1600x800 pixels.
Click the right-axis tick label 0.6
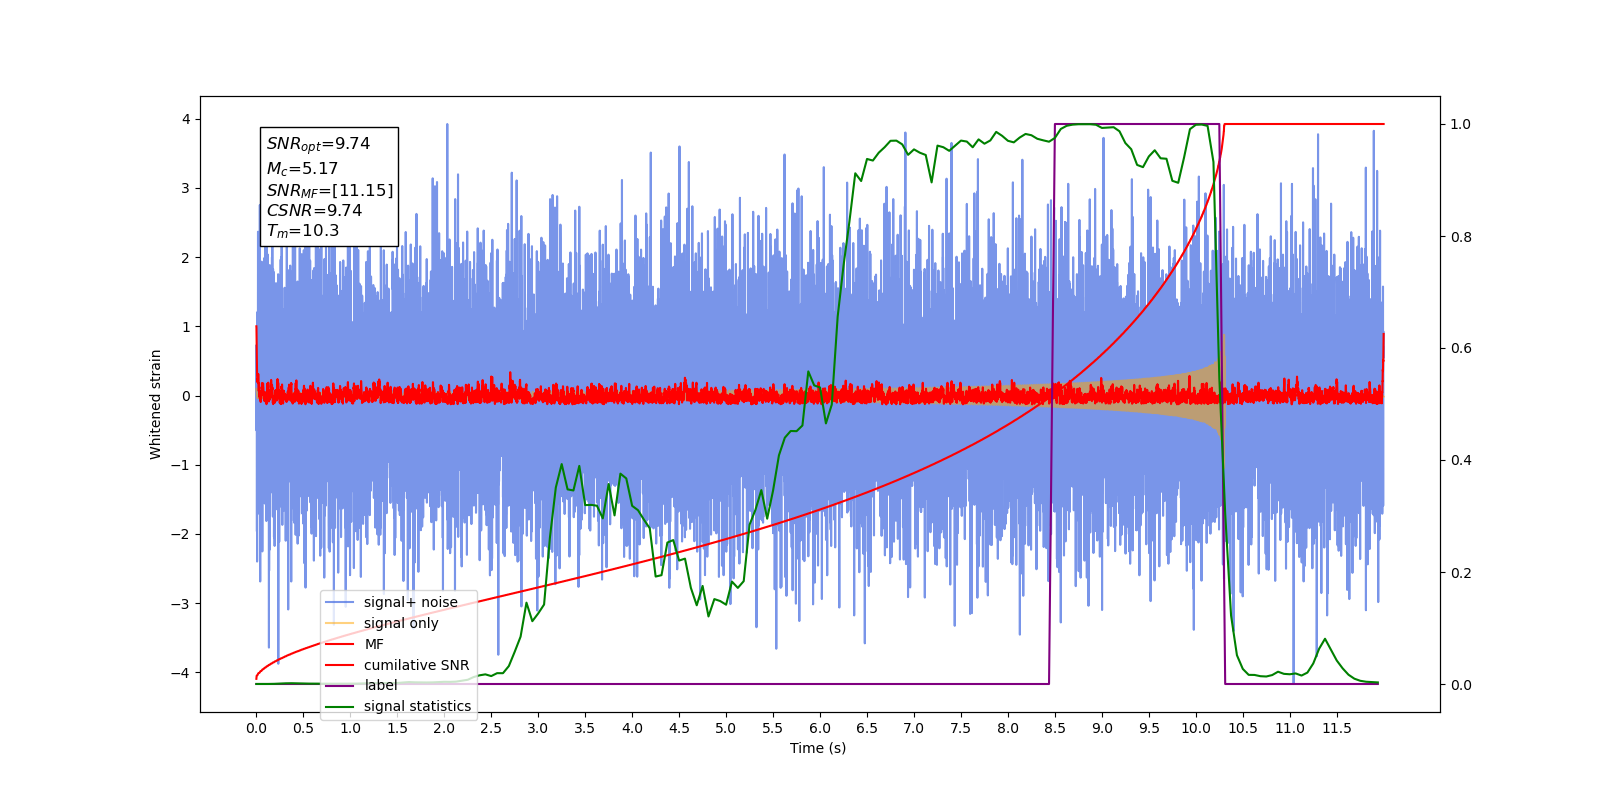[x=1461, y=348]
